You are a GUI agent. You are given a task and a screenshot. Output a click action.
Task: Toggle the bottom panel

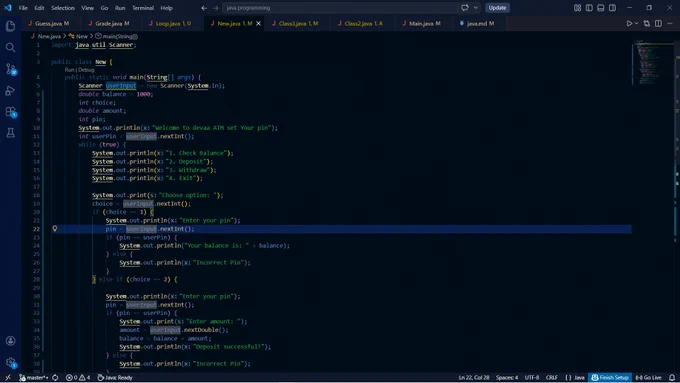pyautogui.click(x=601, y=8)
